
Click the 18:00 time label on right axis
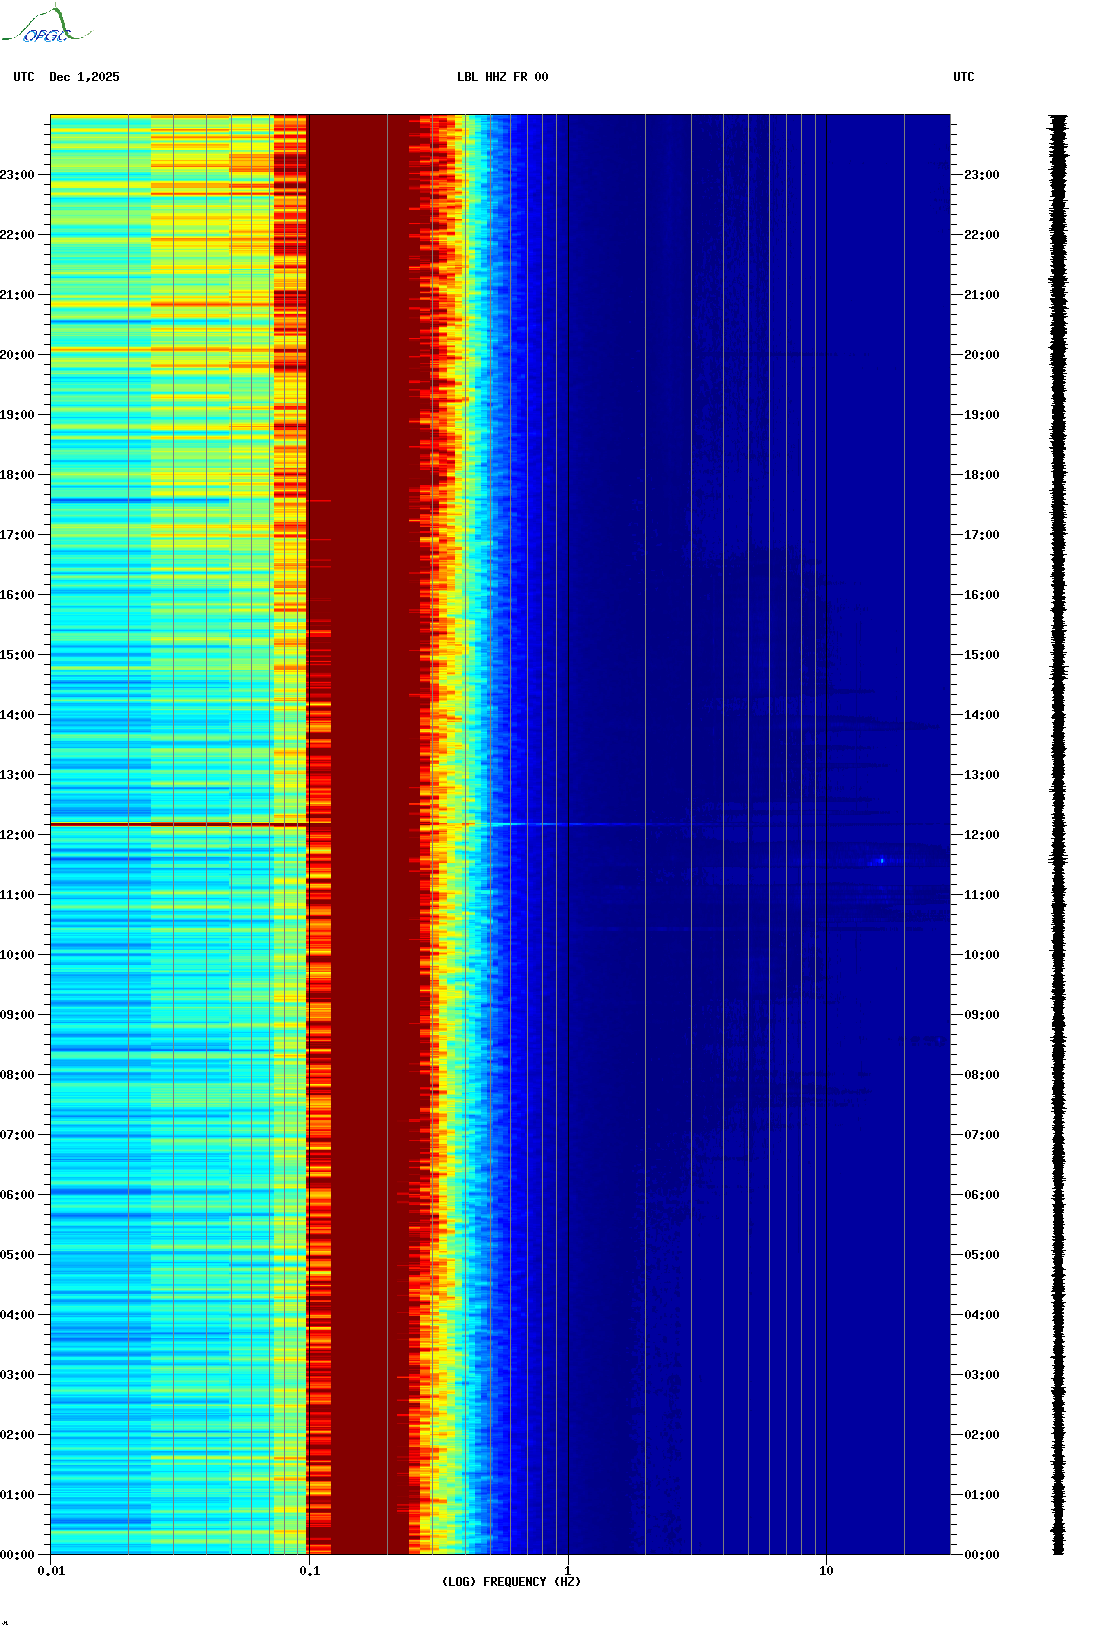point(981,475)
